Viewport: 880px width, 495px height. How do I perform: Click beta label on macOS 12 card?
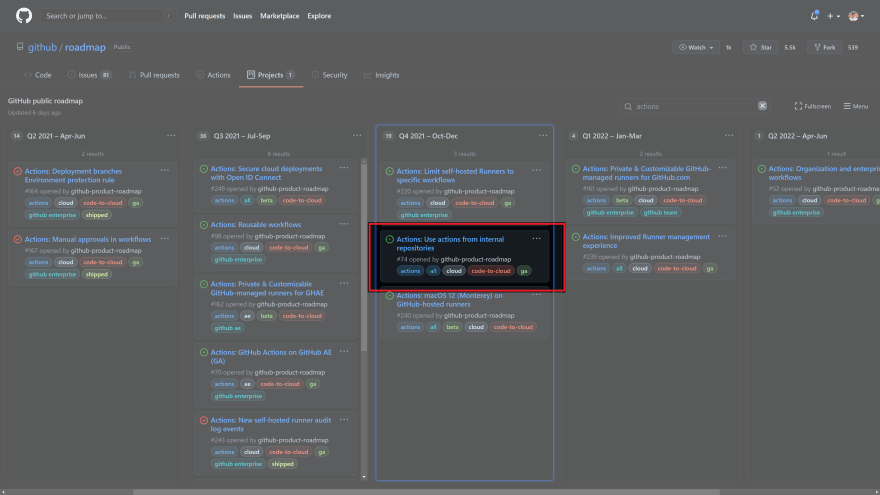(452, 327)
